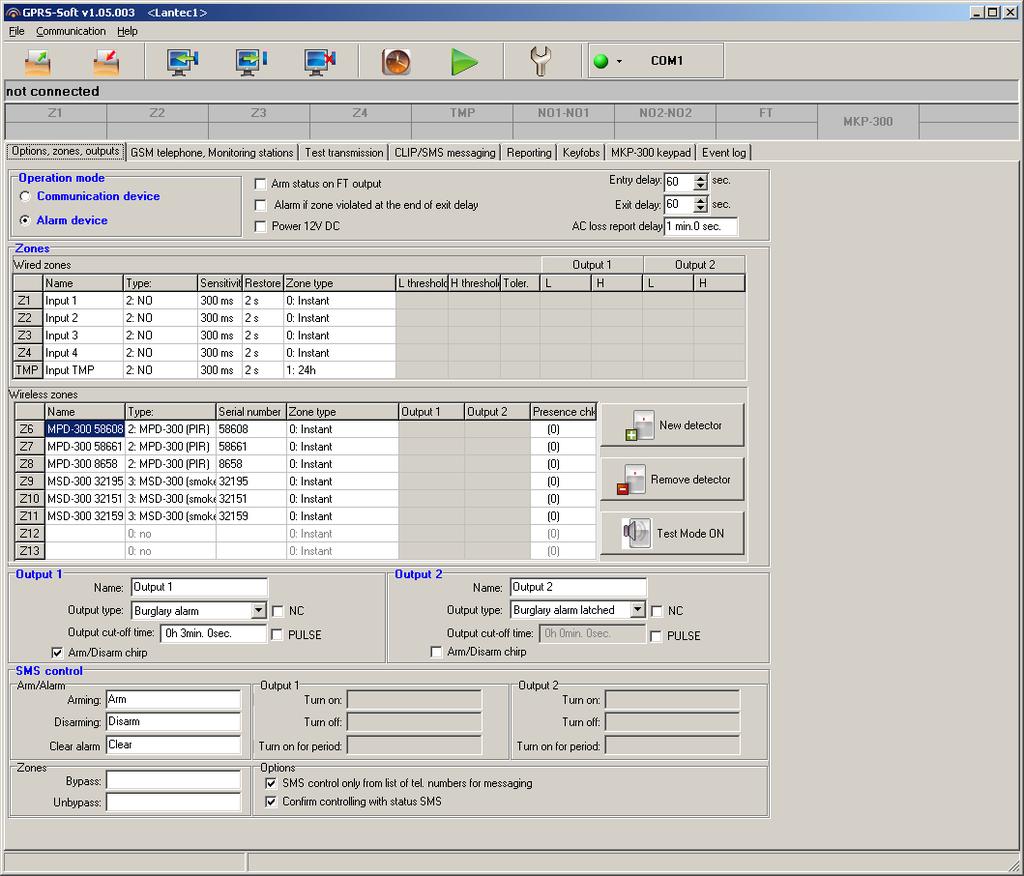Click the Output 1 Name field
This screenshot has height=876, width=1024.
199,587
